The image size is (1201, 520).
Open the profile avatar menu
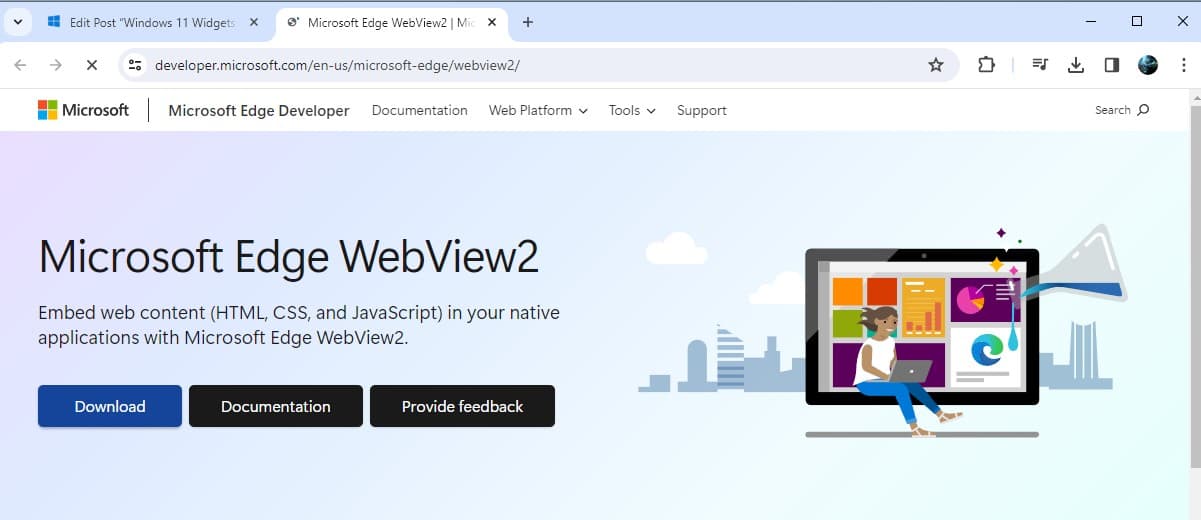click(1148, 65)
